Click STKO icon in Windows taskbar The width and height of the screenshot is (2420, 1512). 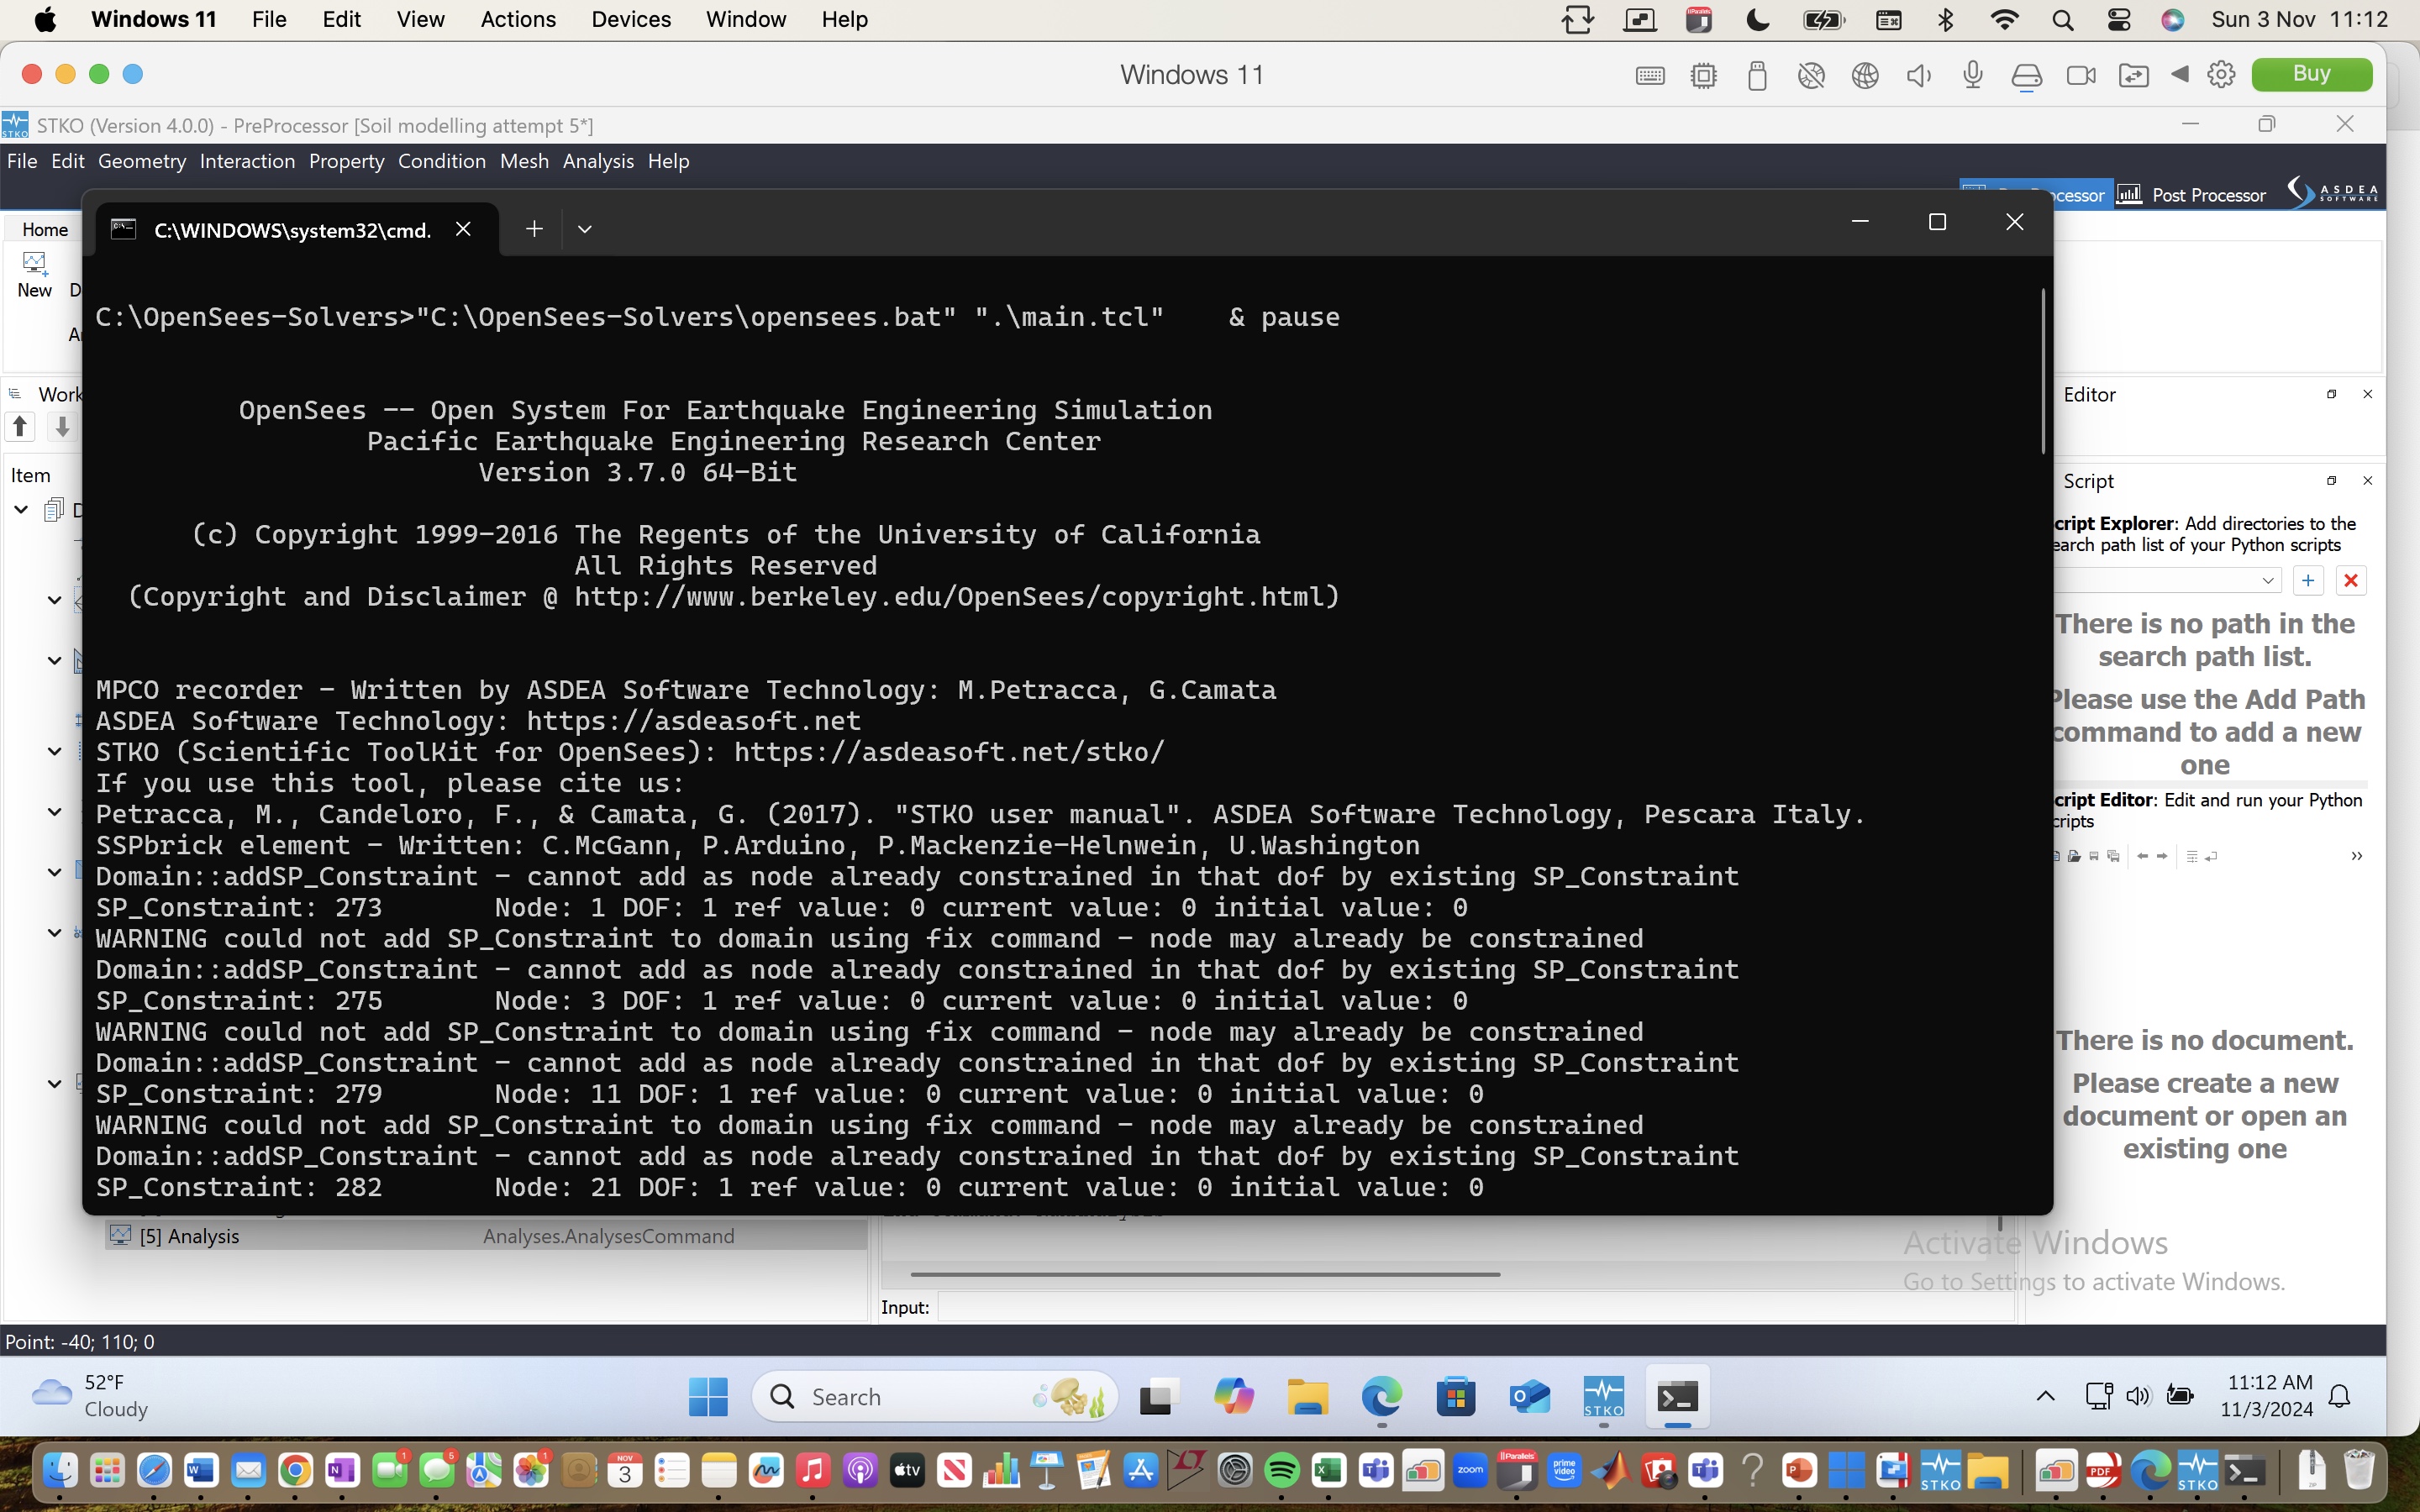[x=1603, y=1396]
